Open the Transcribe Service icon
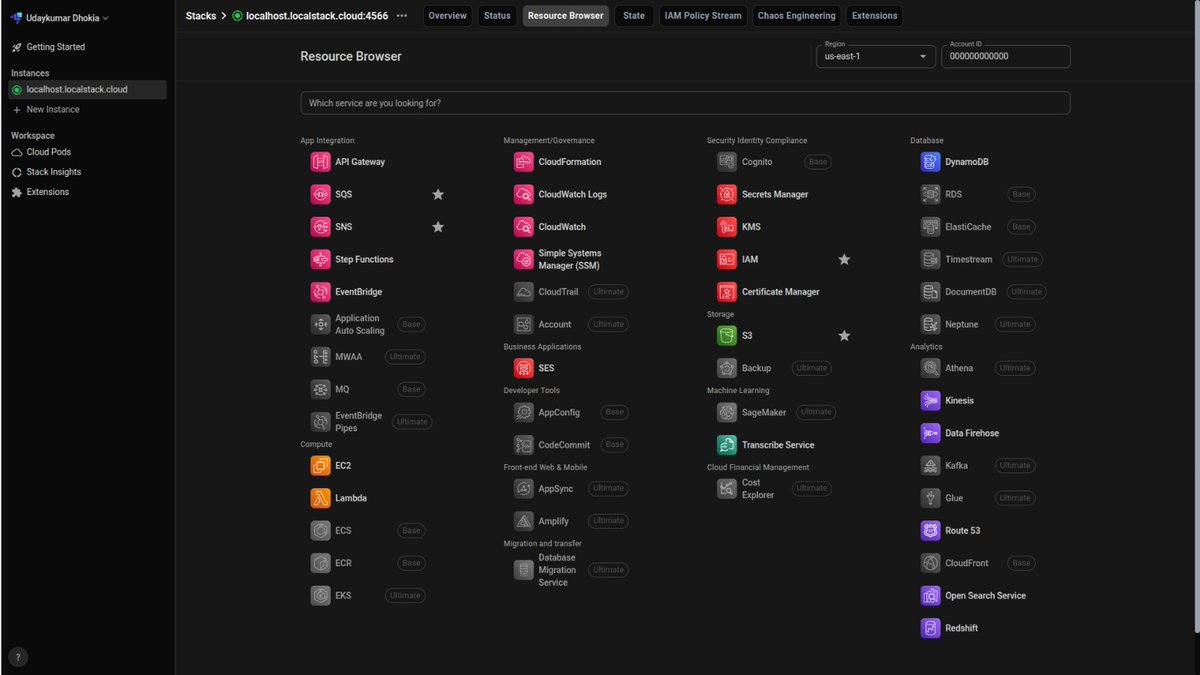This screenshot has height=675, width=1200. pos(727,445)
